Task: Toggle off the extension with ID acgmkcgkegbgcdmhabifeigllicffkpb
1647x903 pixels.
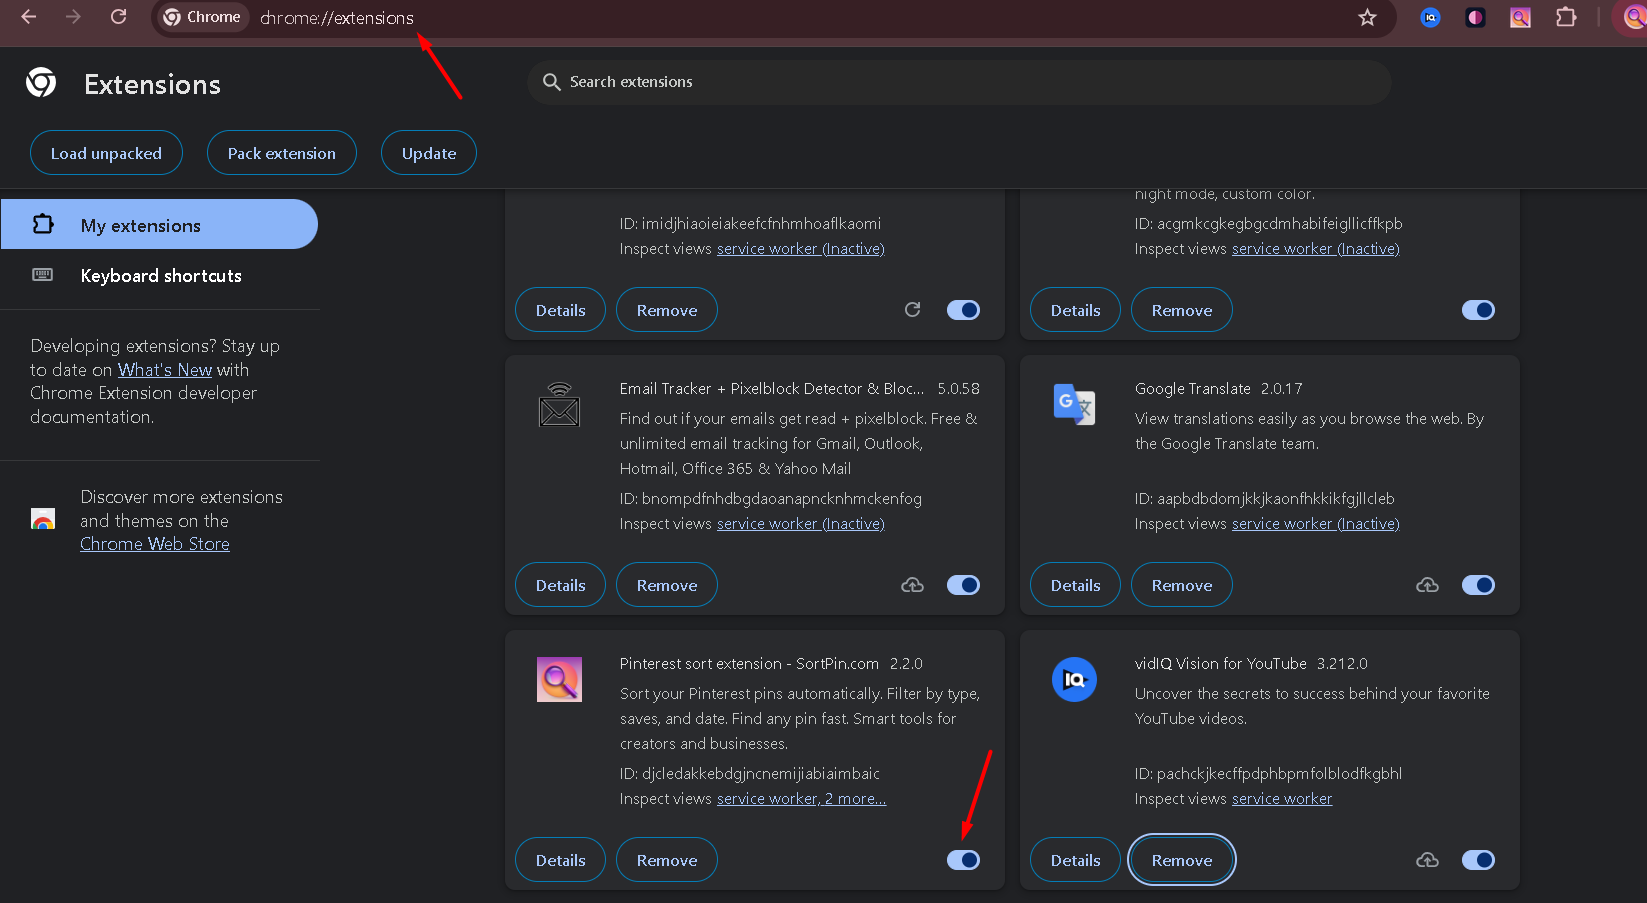Action: coord(1478,310)
